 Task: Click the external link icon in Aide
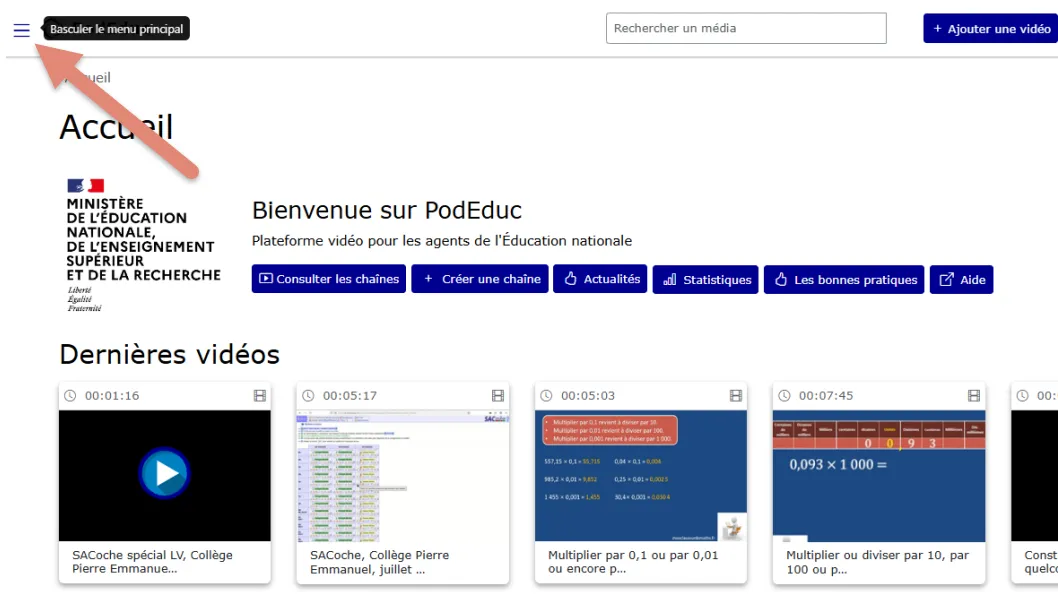click(x=947, y=279)
